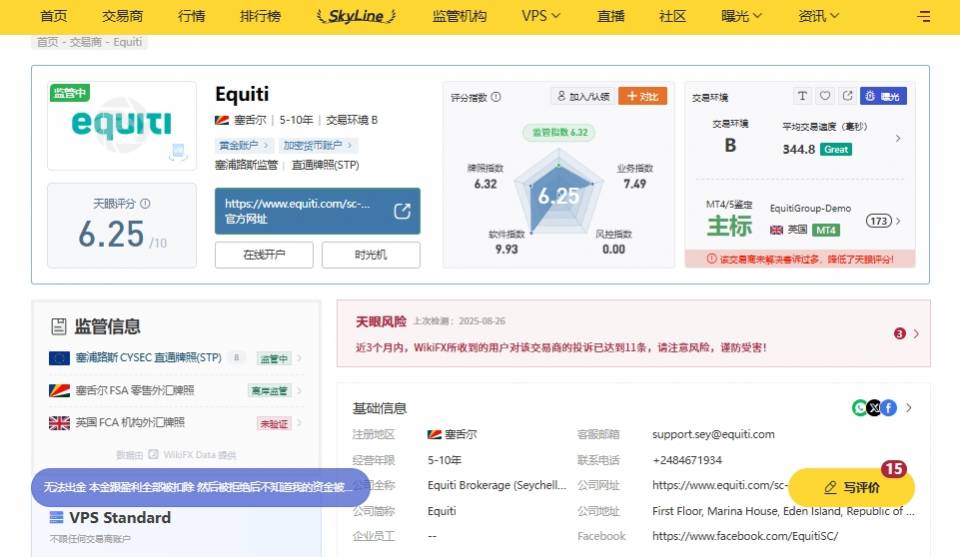Click the 黄金账户 tag
960x557 pixels.
(243, 145)
